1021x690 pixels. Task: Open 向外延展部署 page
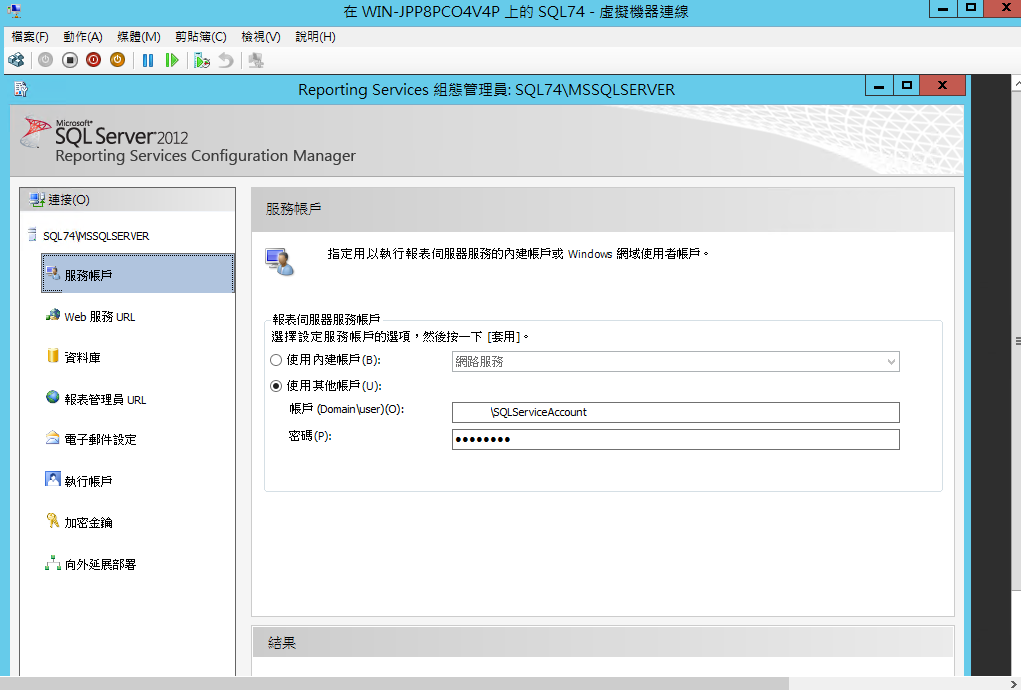point(100,564)
